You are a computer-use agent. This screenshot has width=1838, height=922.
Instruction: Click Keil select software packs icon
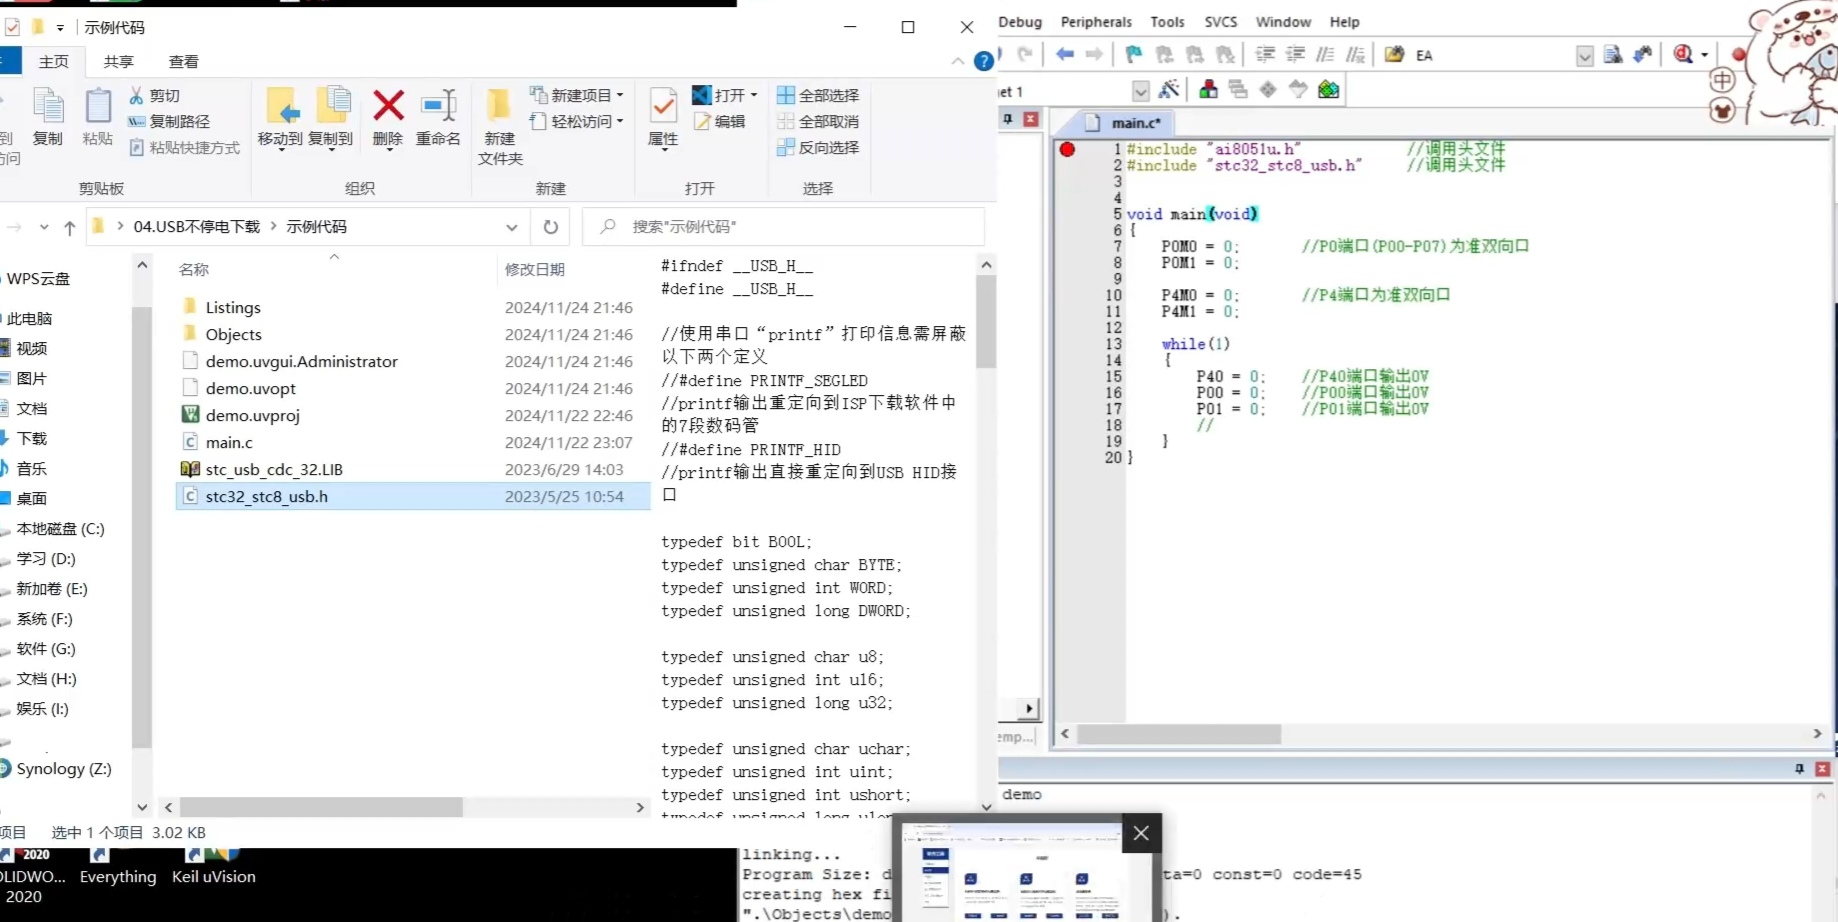tap(1298, 90)
